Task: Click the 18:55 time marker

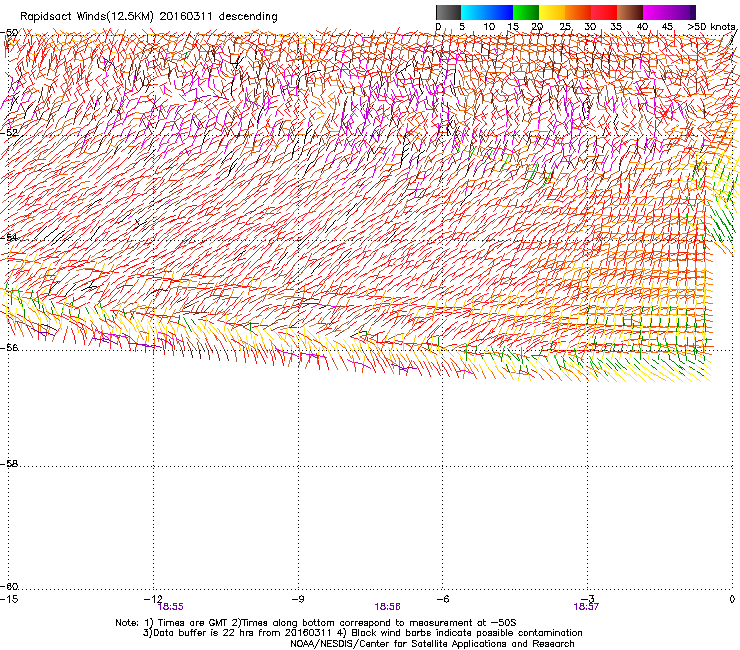Action: (170, 607)
